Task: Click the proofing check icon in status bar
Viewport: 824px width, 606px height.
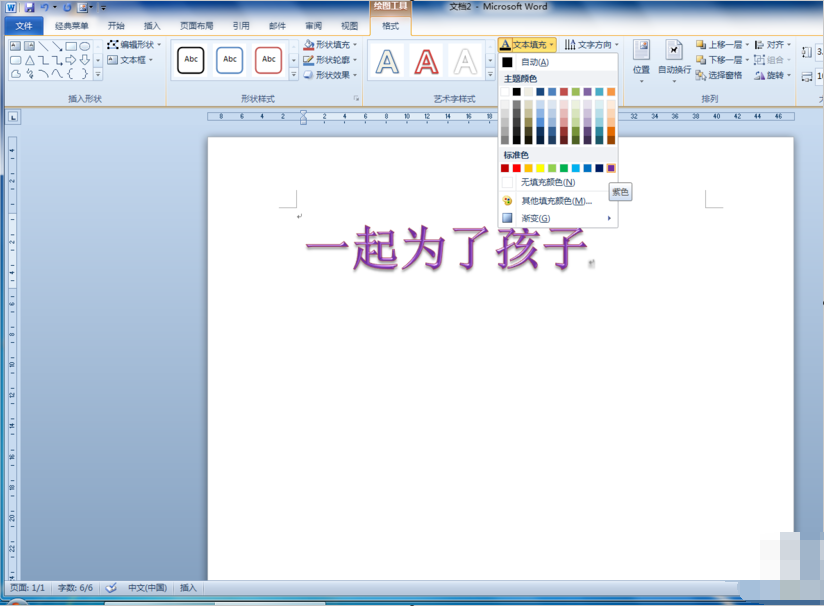Action: [x=111, y=588]
